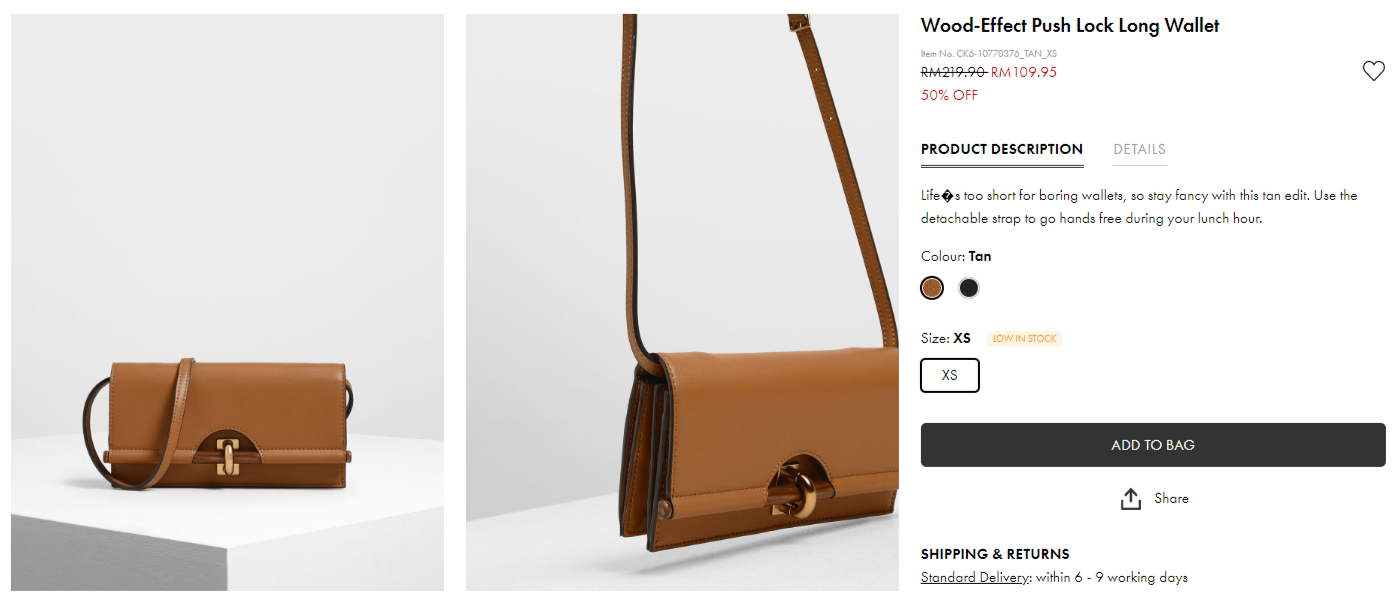Select the Tan colour swatch
This screenshot has width=1395, height=600.
tap(932, 288)
